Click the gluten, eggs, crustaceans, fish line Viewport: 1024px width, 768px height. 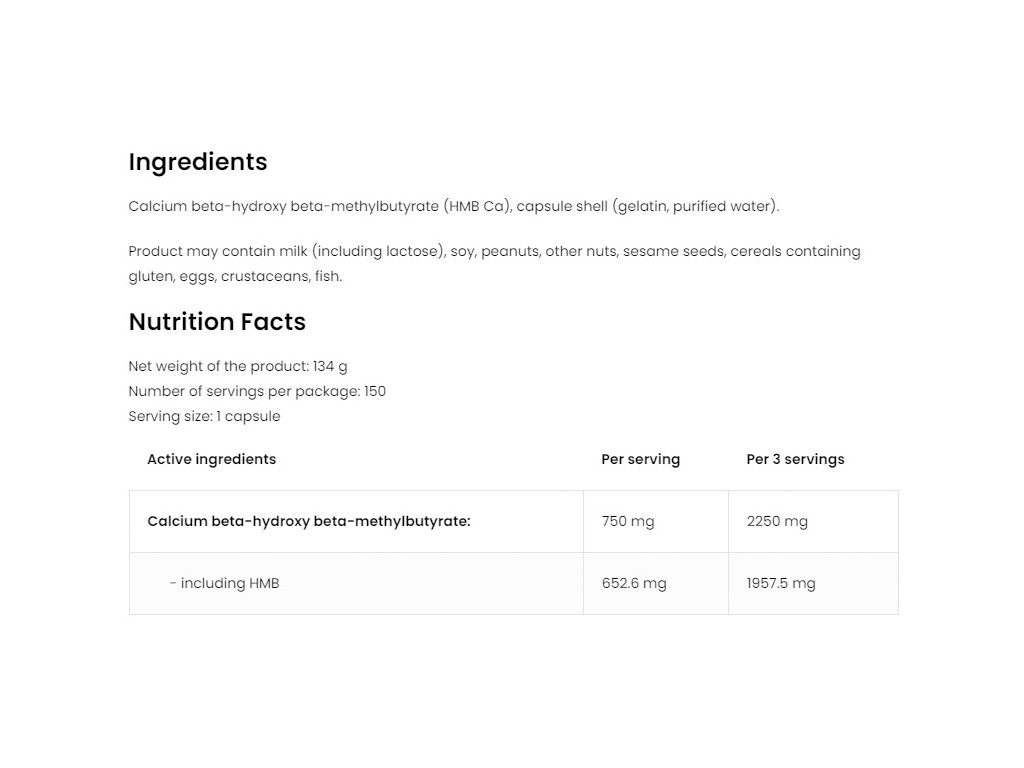click(x=235, y=276)
